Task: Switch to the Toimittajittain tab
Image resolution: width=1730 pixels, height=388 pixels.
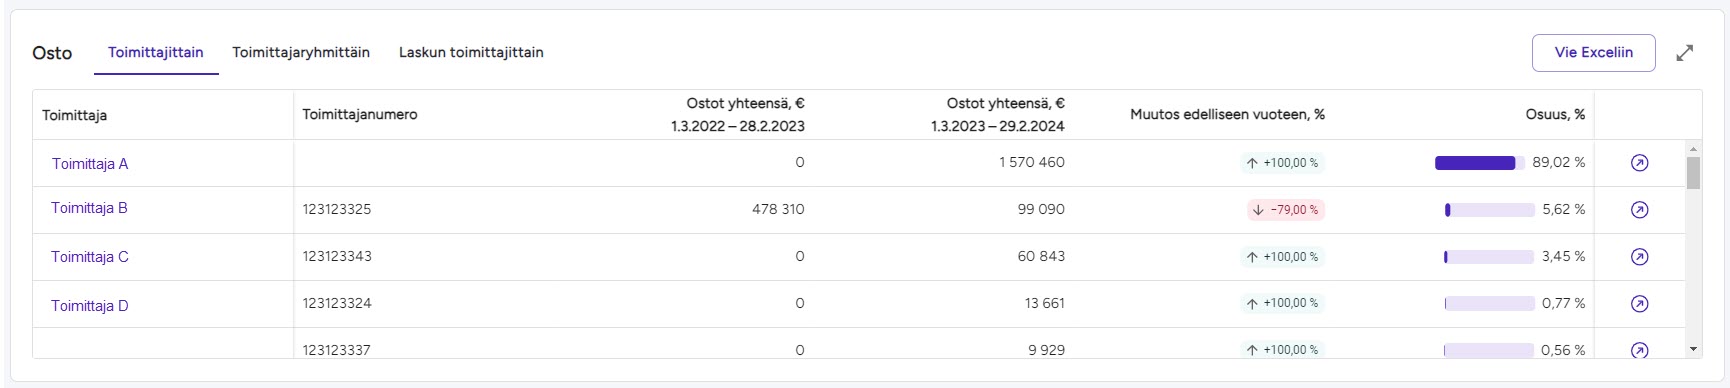Action: tap(156, 52)
